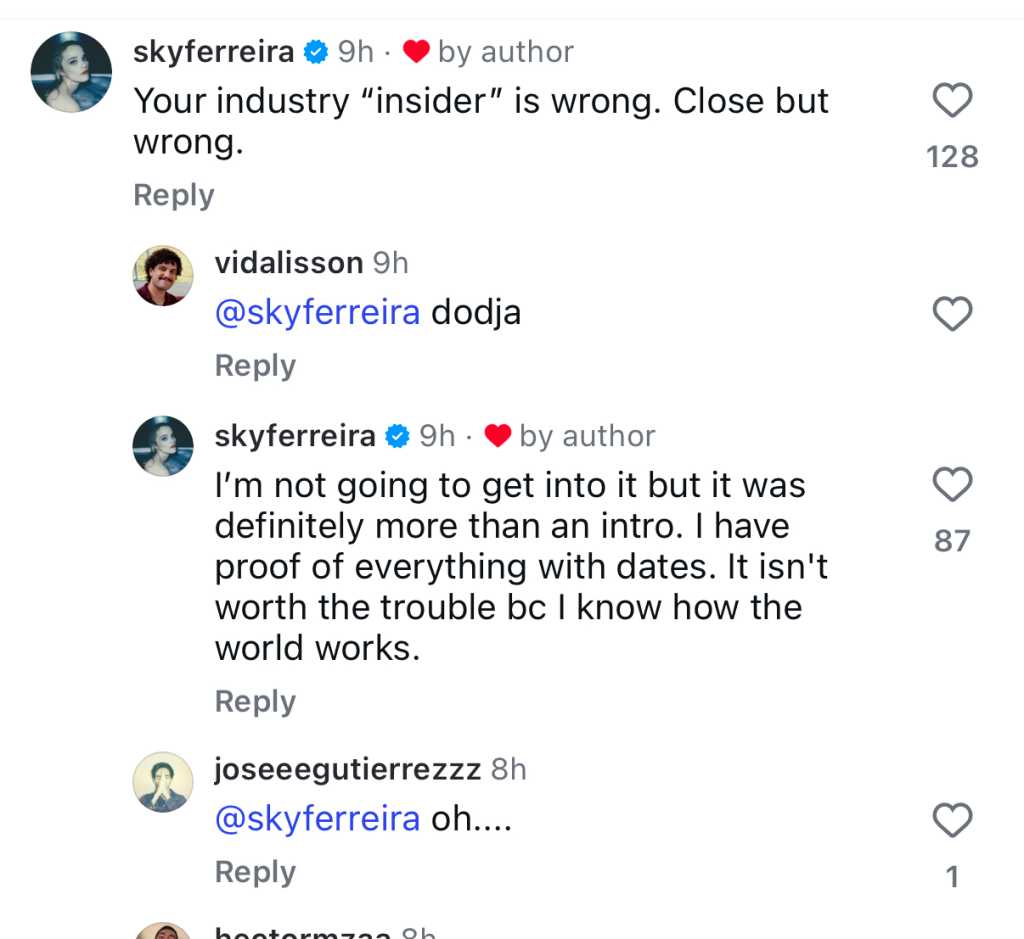Open vidalisson's profile picture
This screenshot has width=1024, height=939.
pos(163,275)
